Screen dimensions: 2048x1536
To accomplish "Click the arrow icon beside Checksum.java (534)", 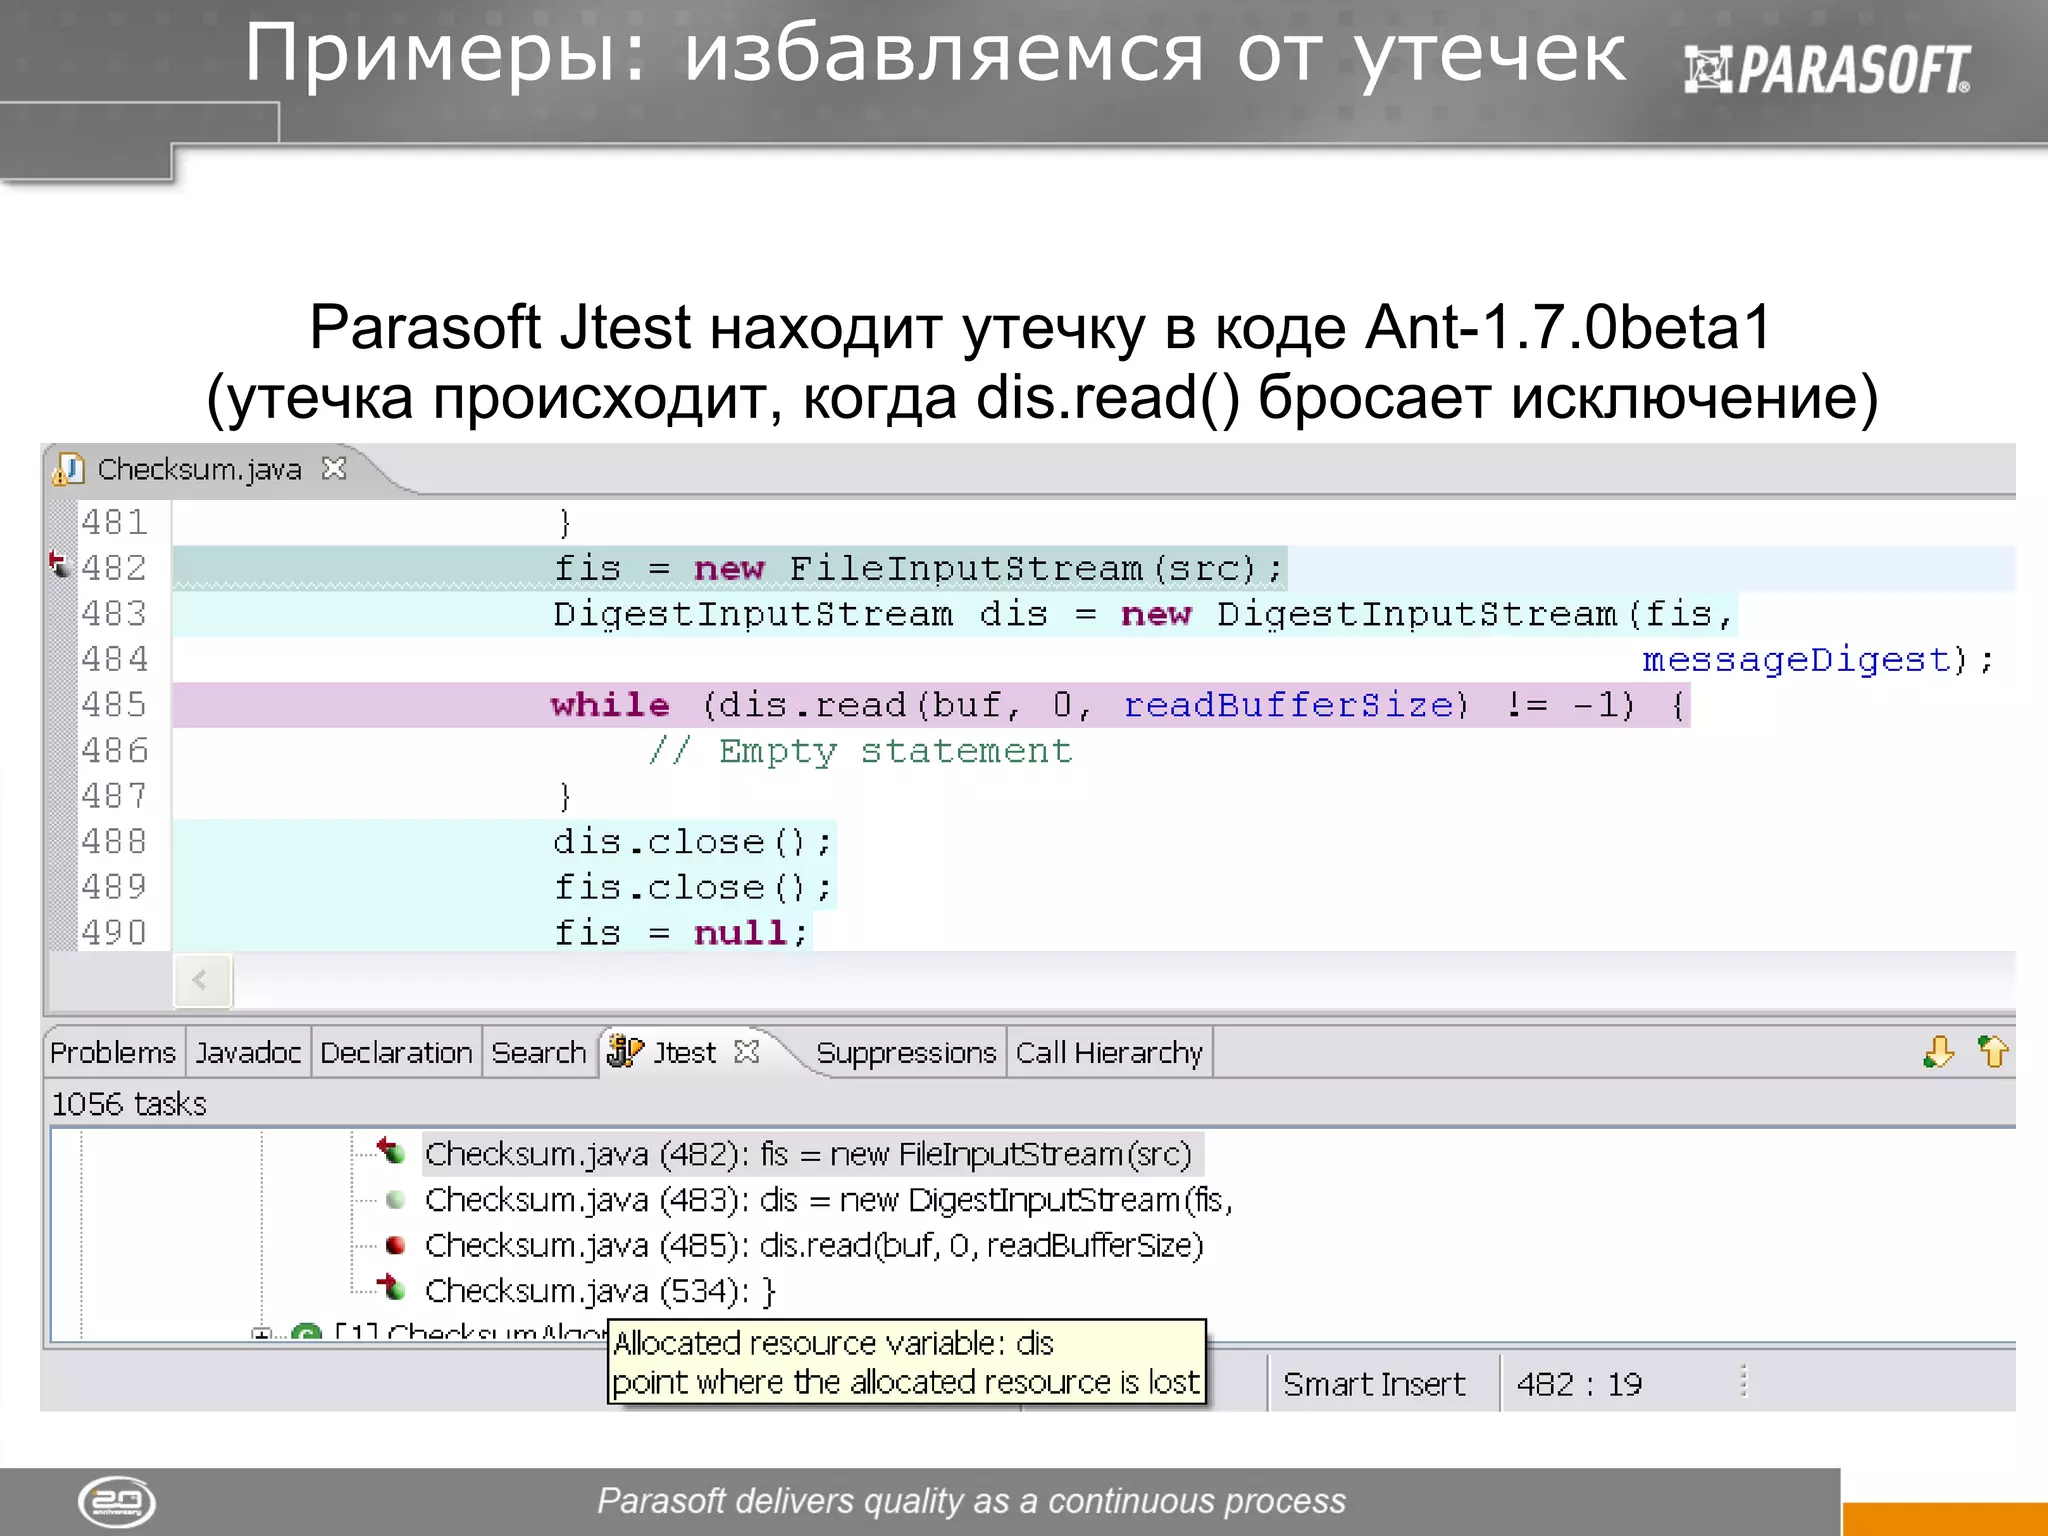I will point(391,1287).
